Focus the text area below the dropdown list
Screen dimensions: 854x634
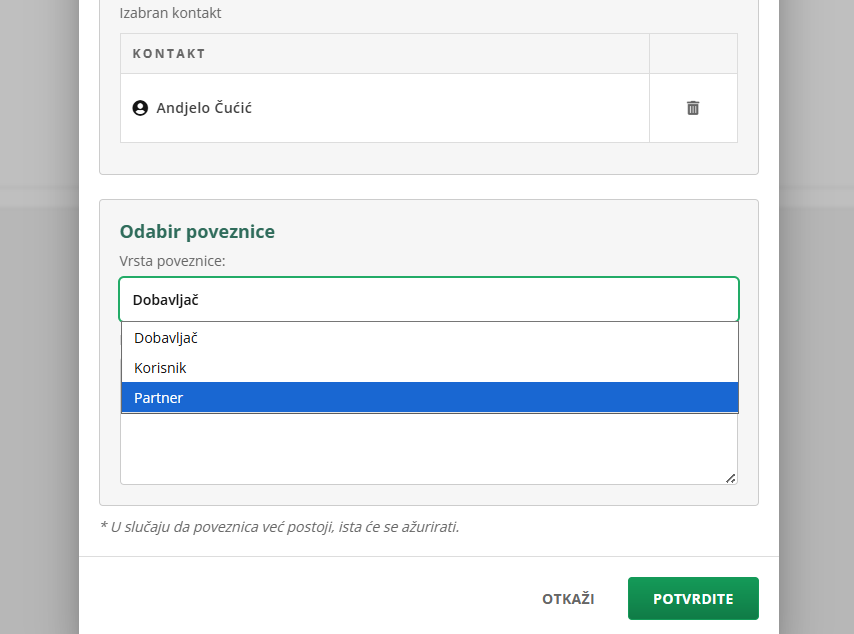coord(429,450)
